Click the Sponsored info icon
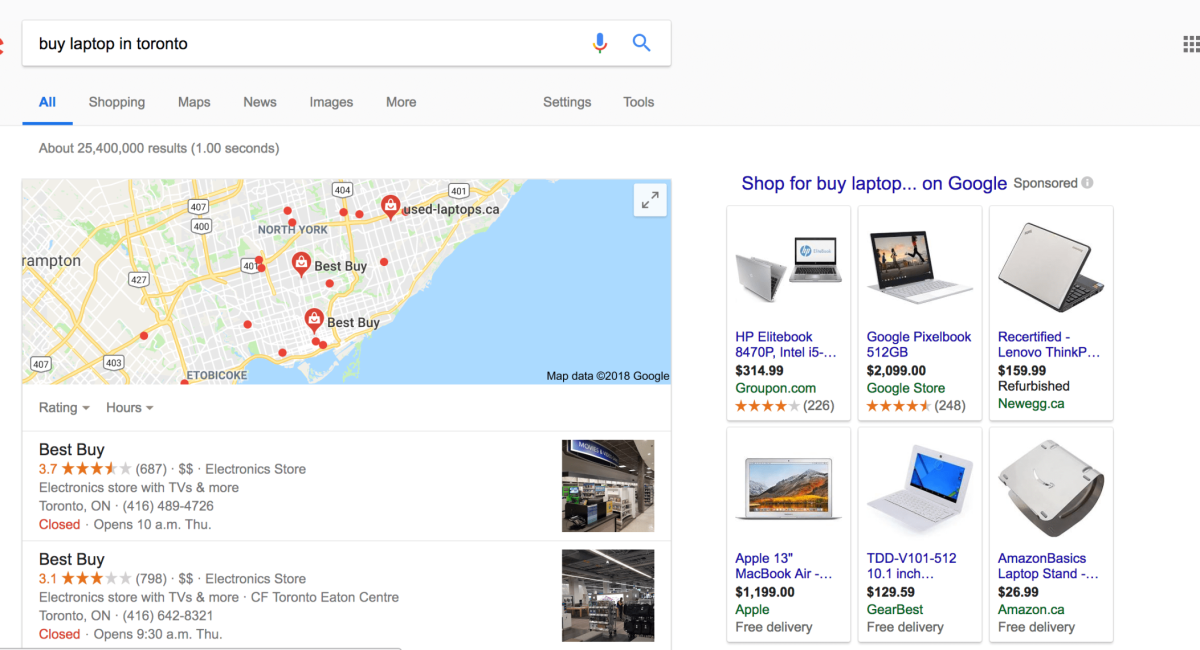Viewport: 1200px width, 650px height. pyautogui.click(x=1087, y=183)
